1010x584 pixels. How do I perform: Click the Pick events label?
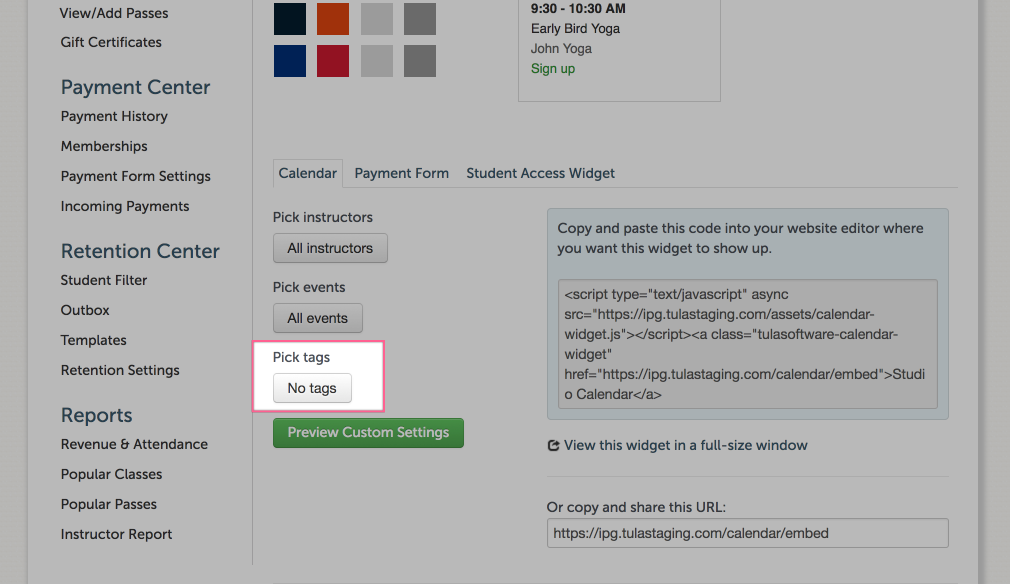tap(309, 287)
